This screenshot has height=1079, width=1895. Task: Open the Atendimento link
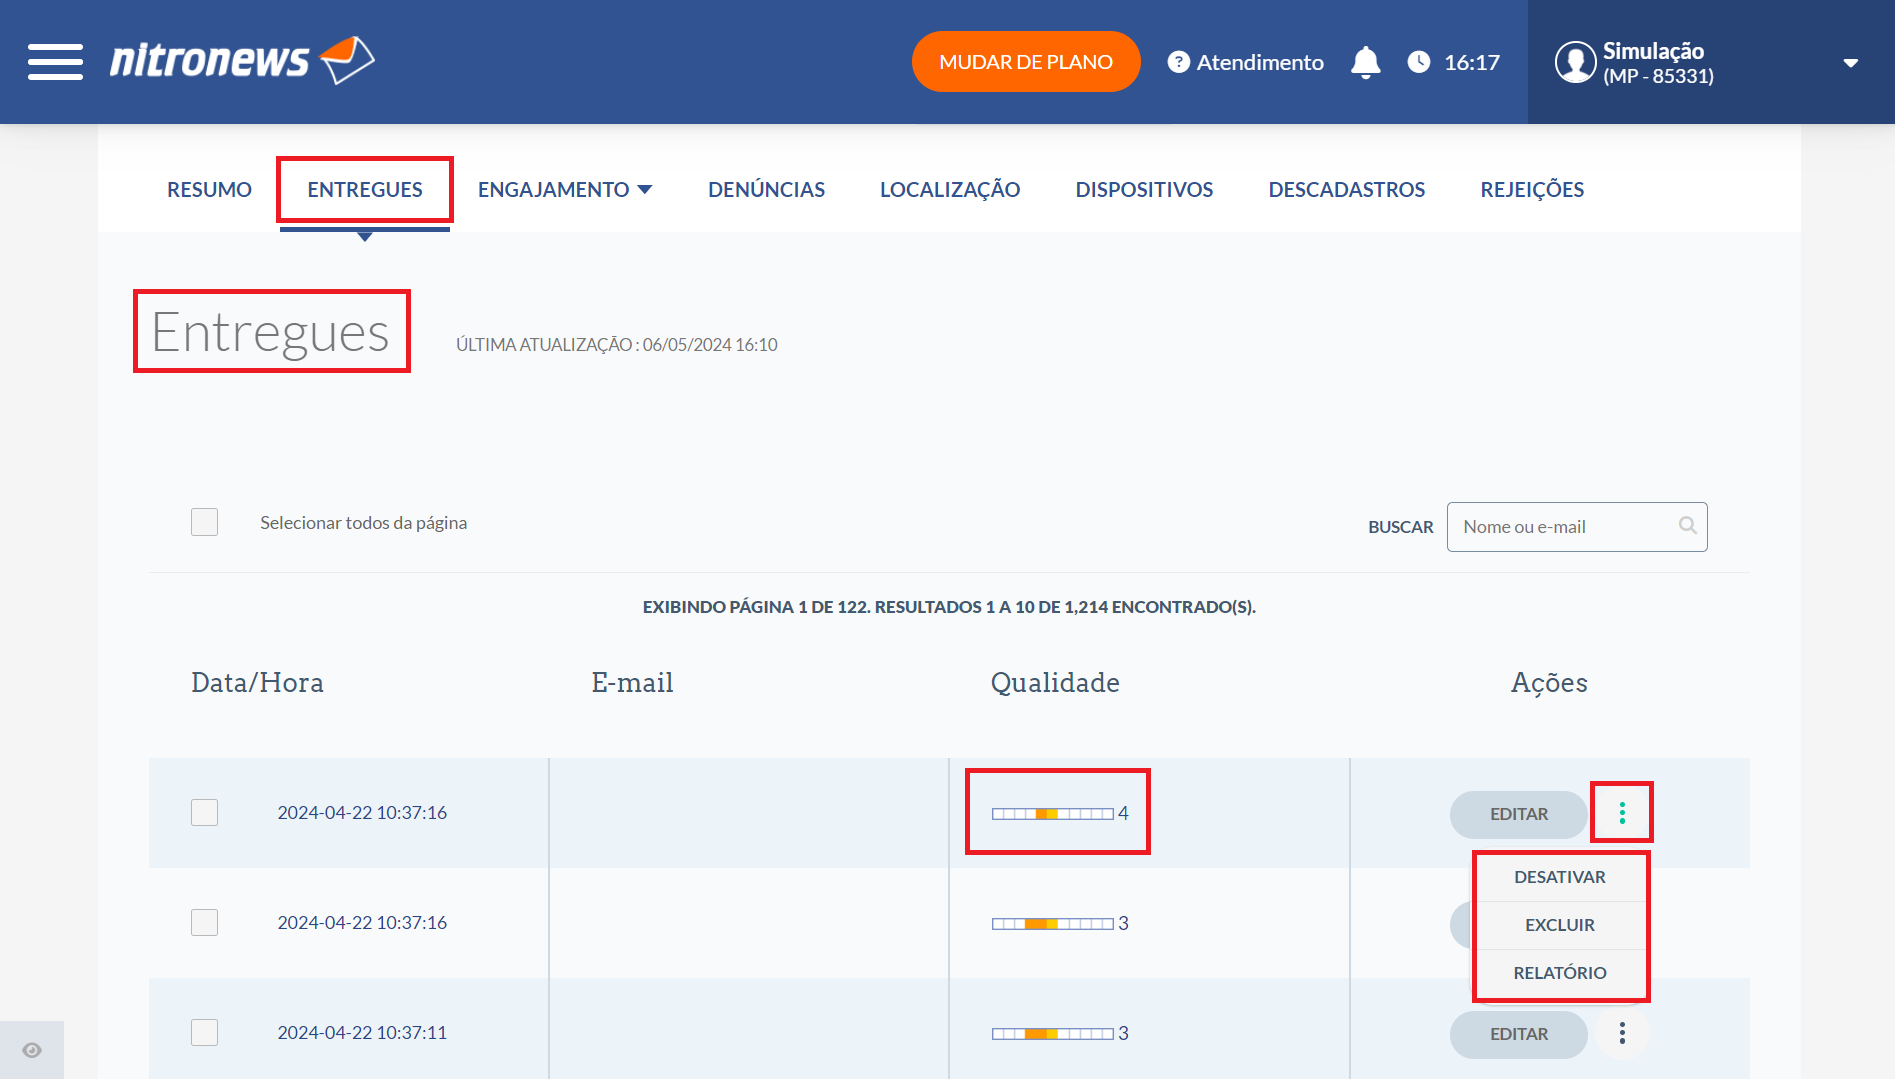1259,62
